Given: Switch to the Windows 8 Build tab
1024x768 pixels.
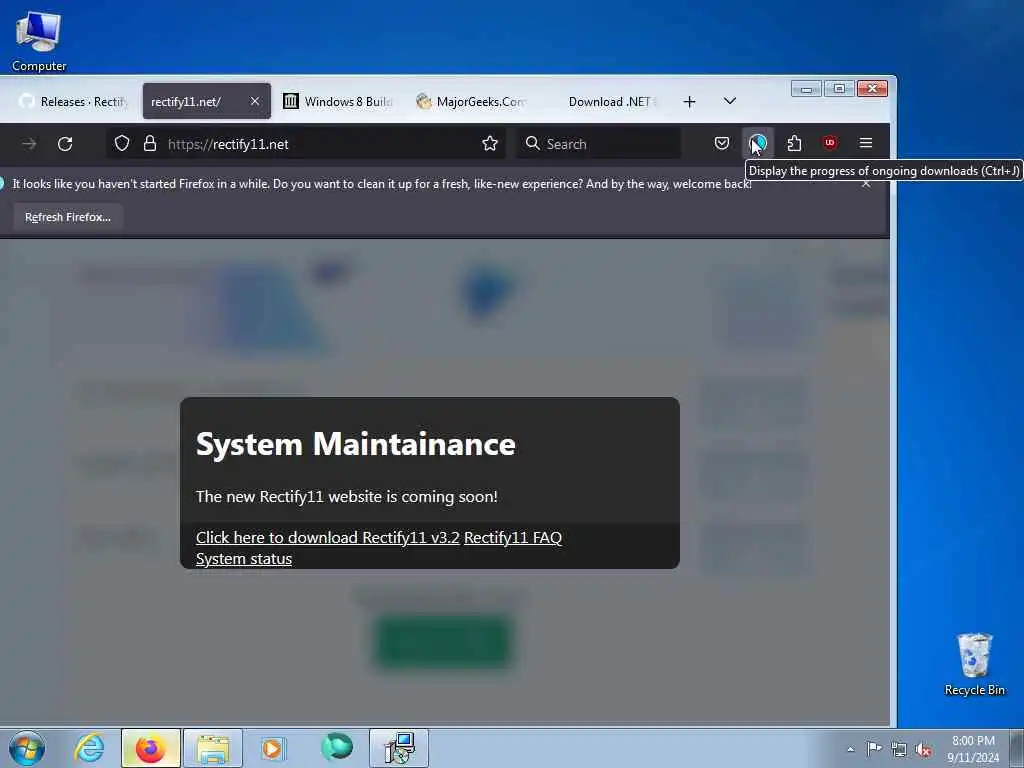Looking at the screenshot, I should pyautogui.click(x=338, y=101).
